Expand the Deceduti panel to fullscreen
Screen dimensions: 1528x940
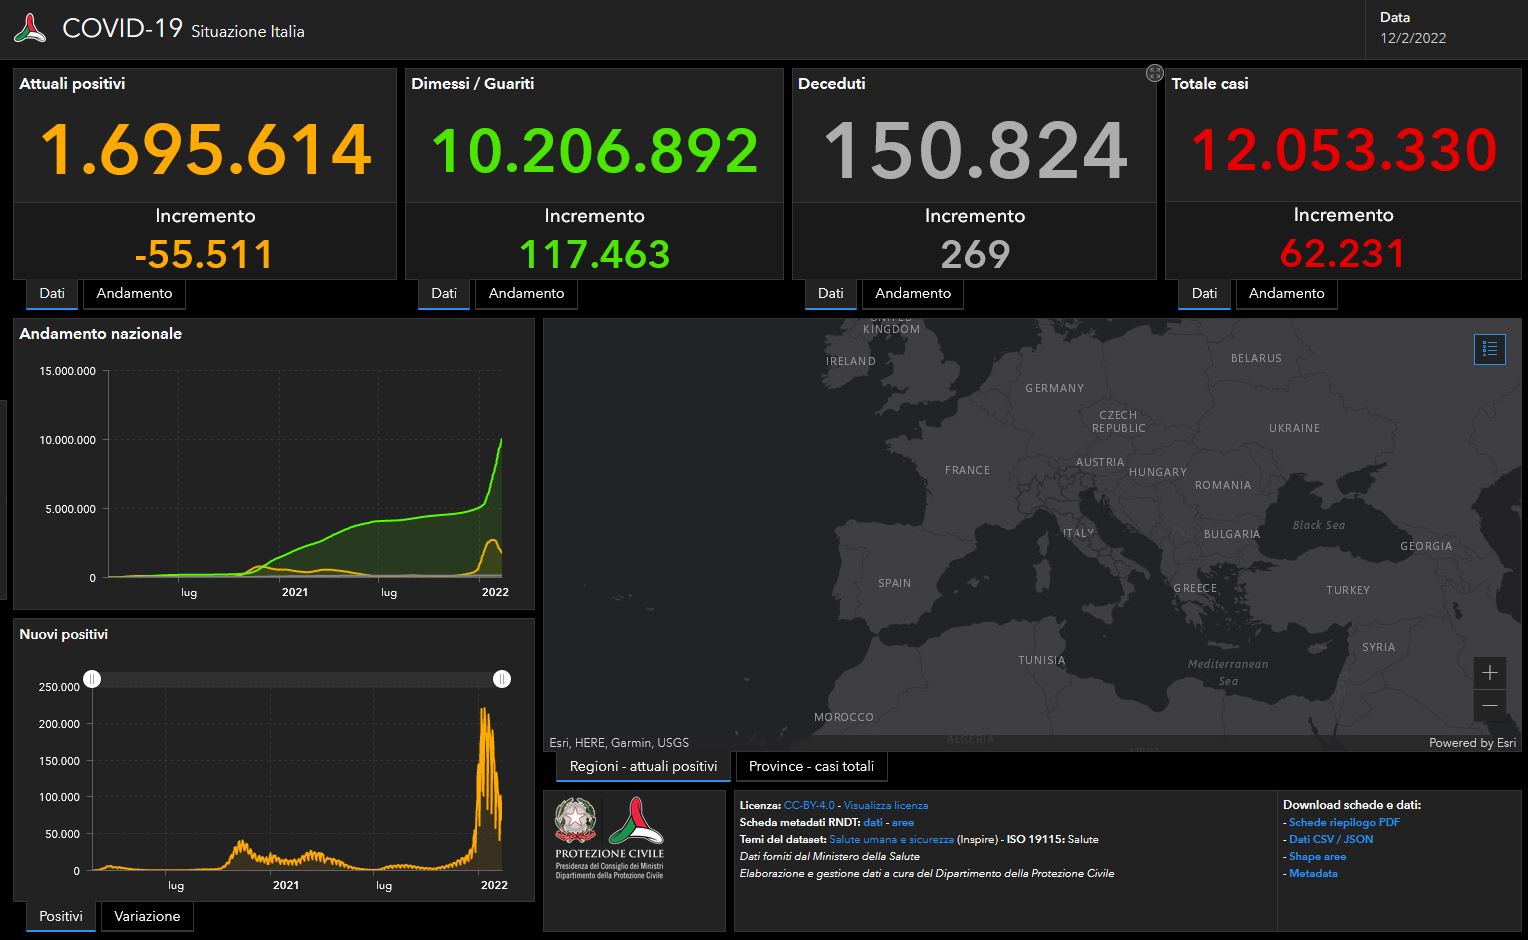1154,73
